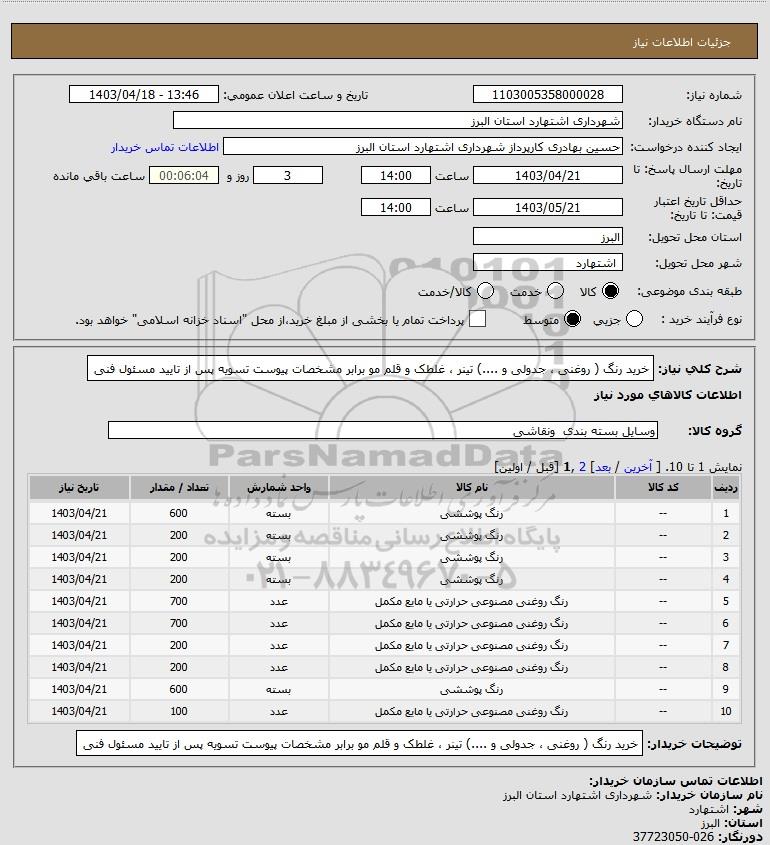The height and width of the screenshot is (845, 770).
Task: Select the جزیی purchase type radio
Action: [x=634, y=320]
